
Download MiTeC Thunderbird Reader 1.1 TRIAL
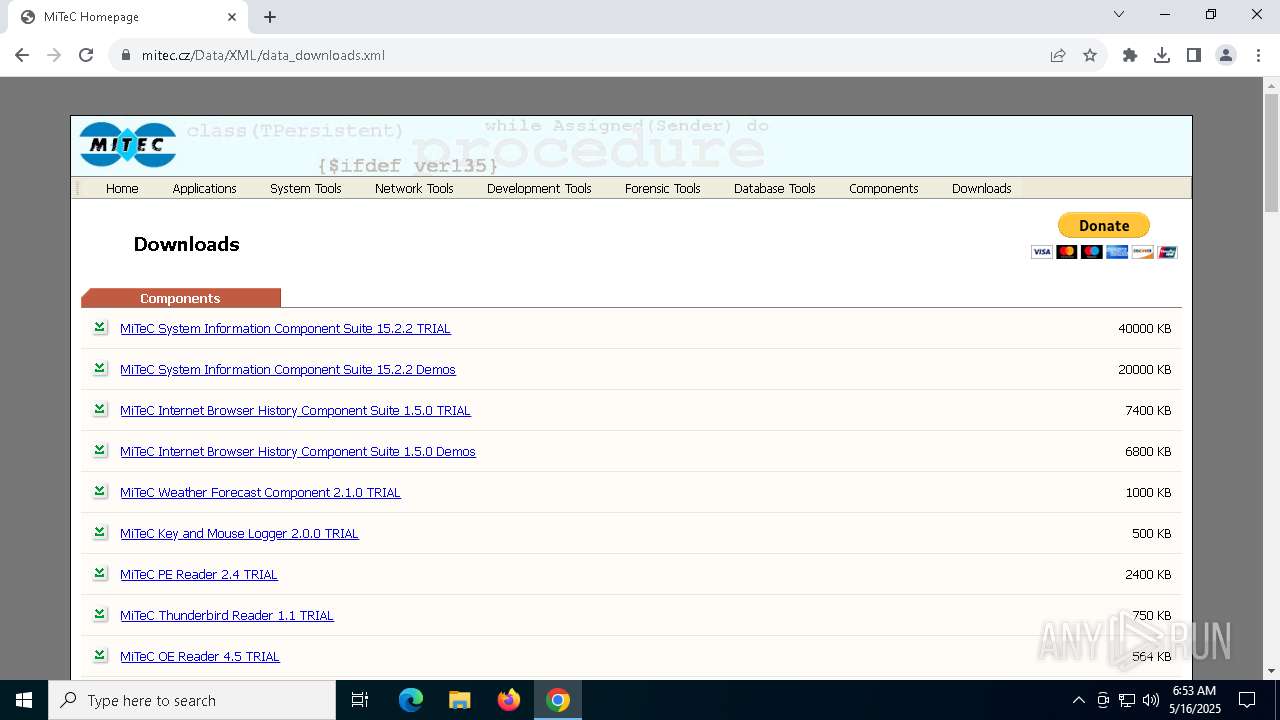point(227,615)
